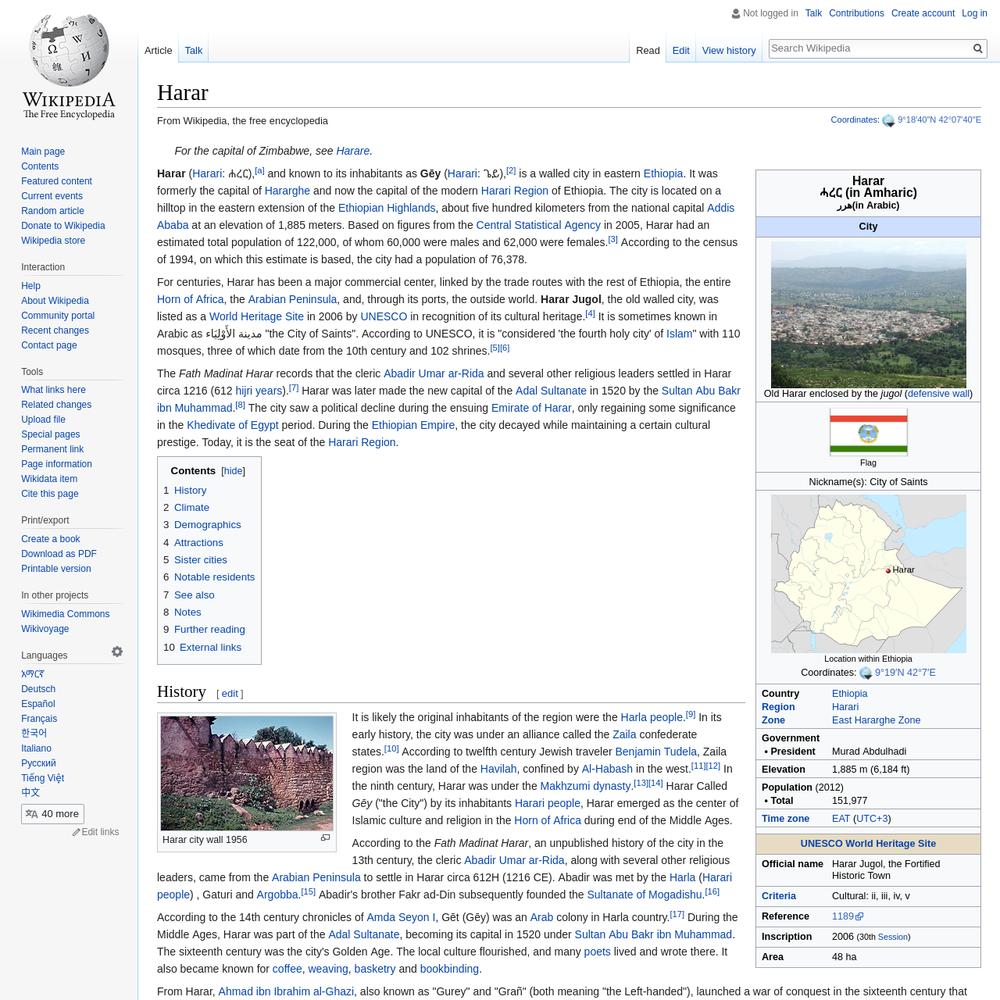Image resolution: width=1000 pixels, height=1000 pixels.
Task: Open UNESCO World Heritage Site infobox header link
Action: [x=868, y=844]
